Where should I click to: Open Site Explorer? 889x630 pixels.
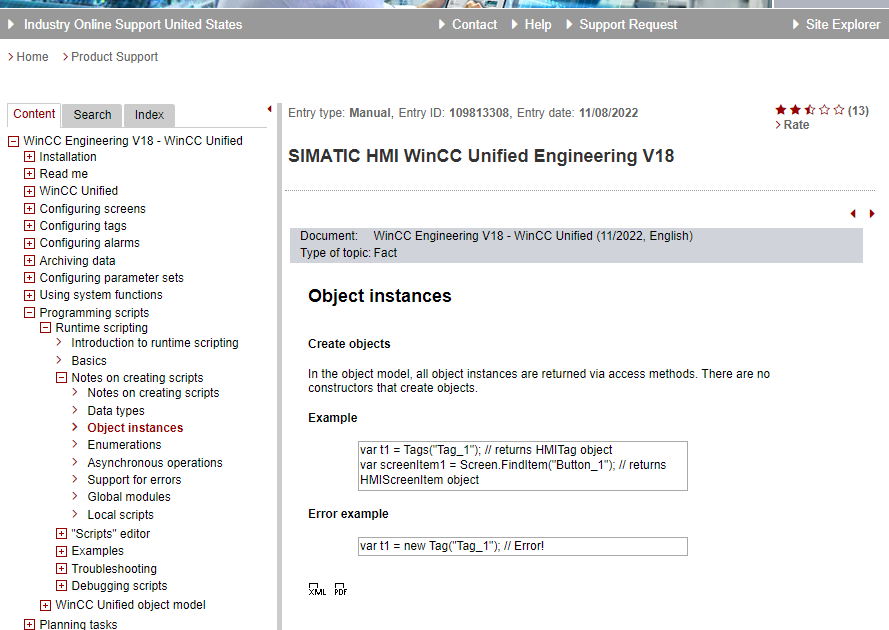(843, 24)
